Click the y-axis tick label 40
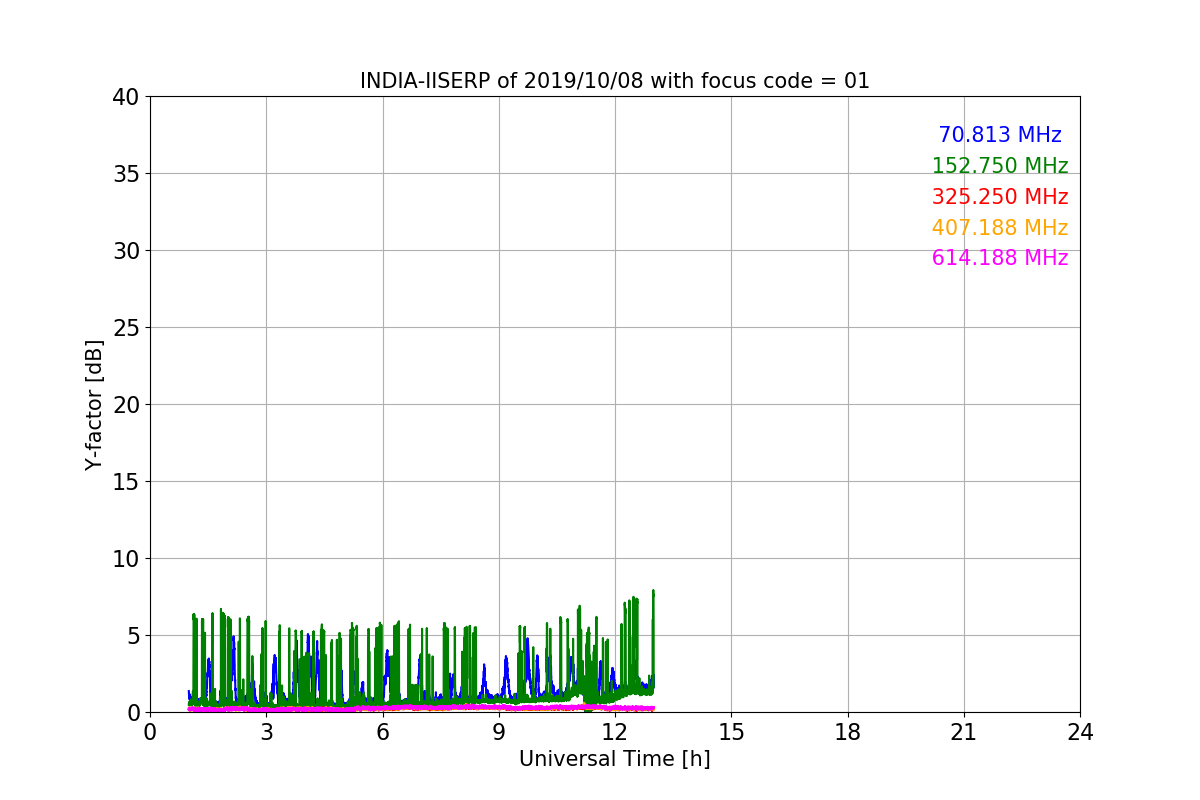Screen dimensions: 1200x800 click(125, 97)
